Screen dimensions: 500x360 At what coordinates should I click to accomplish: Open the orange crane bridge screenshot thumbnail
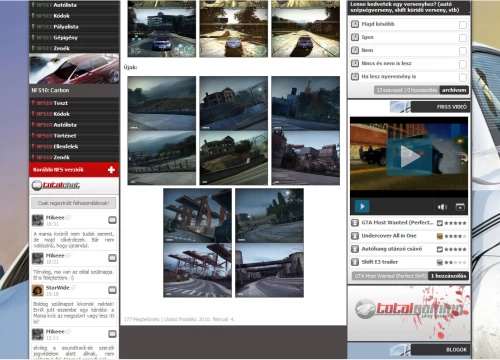pyautogui.click(x=197, y=215)
